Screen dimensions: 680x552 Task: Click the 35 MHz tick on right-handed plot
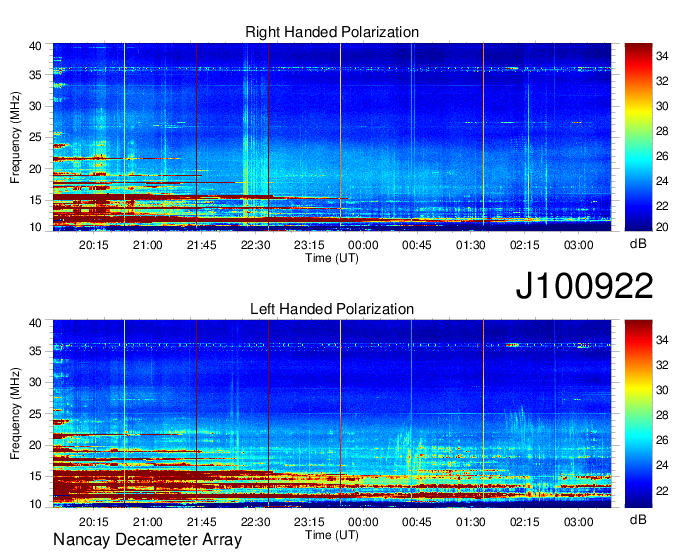(35, 75)
